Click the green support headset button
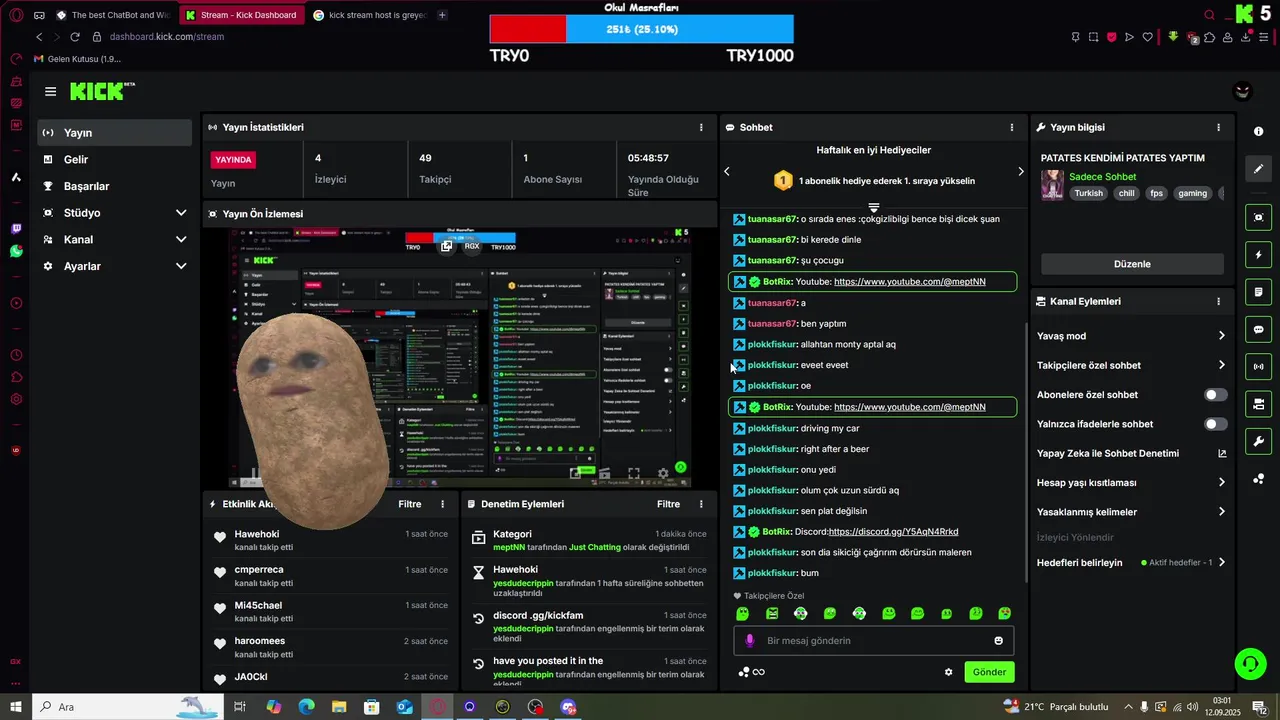 click(1249, 663)
